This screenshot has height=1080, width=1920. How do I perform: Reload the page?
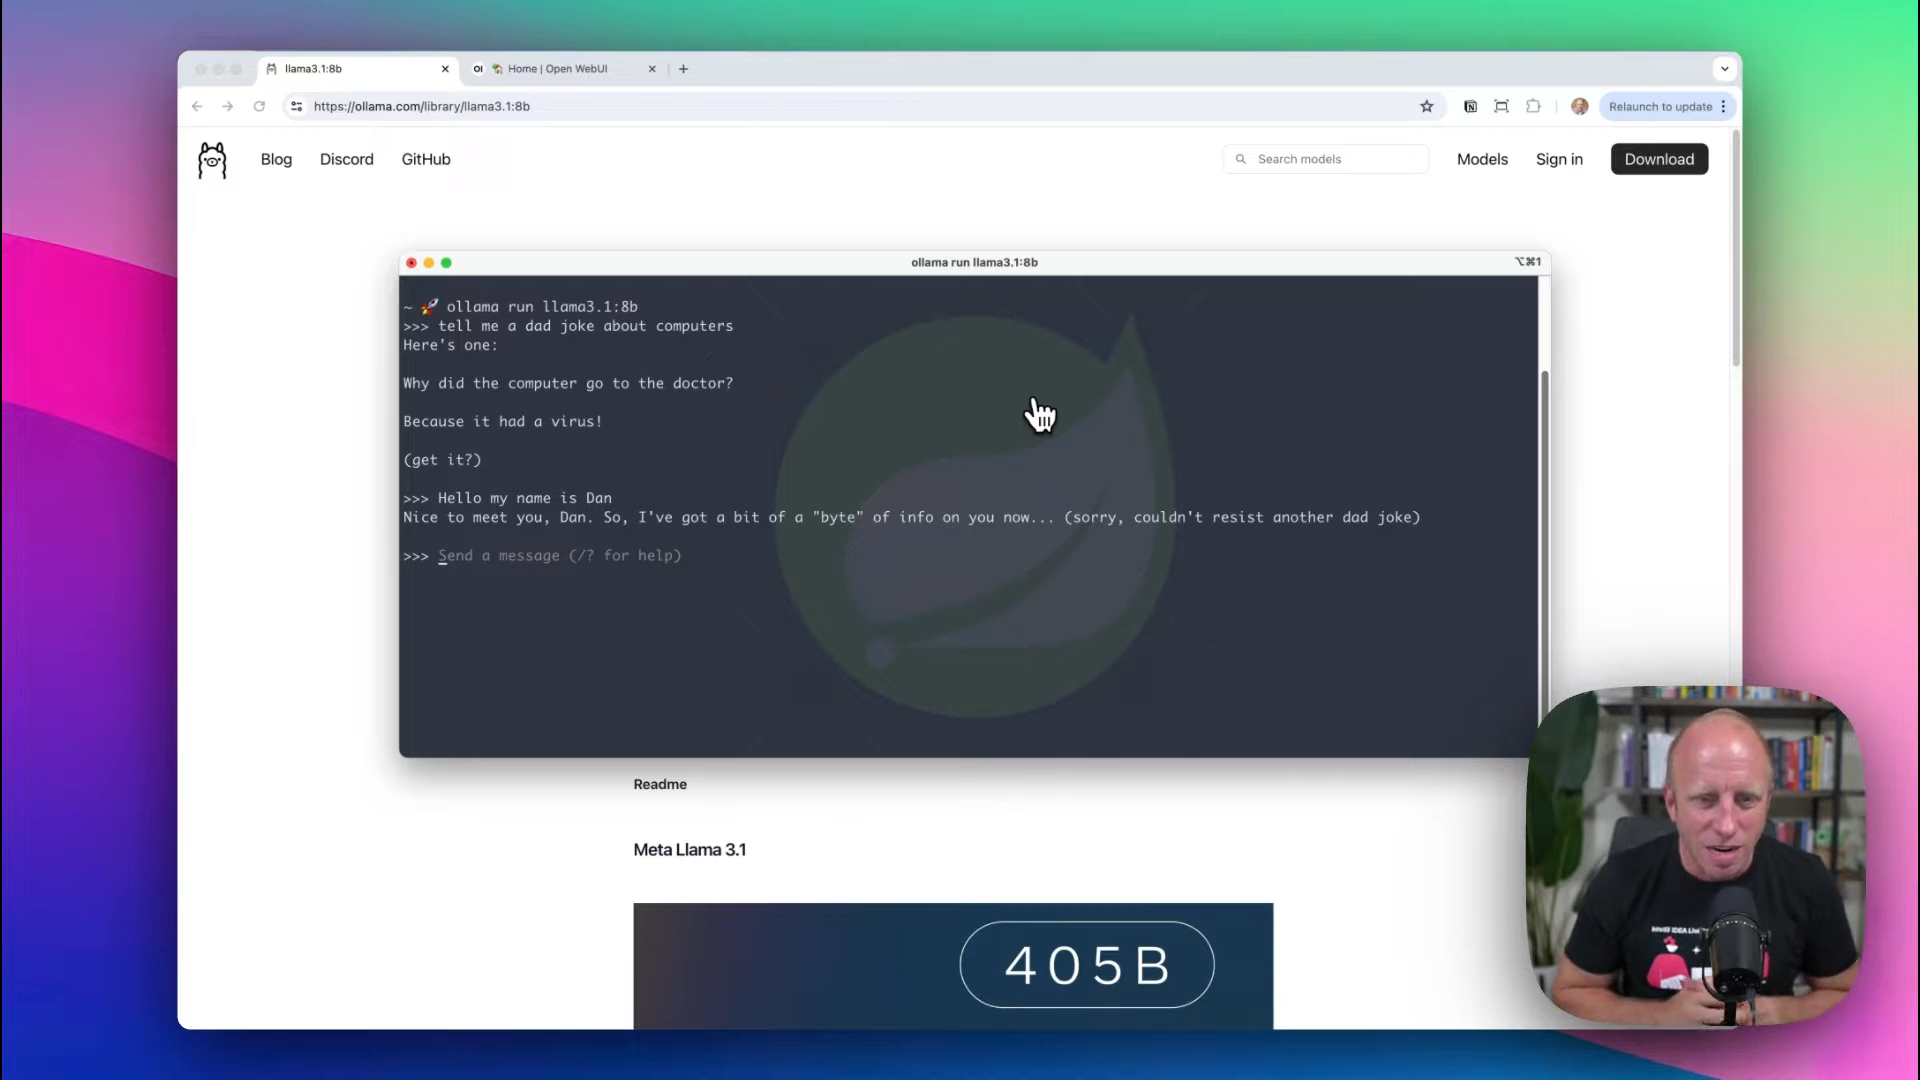(x=259, y=107)
